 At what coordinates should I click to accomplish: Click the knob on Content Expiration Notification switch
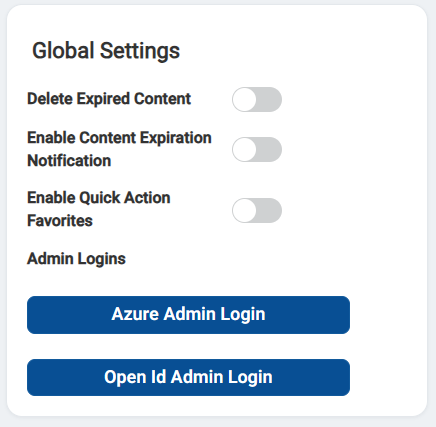pyautogui.click(x=244, y=149)
